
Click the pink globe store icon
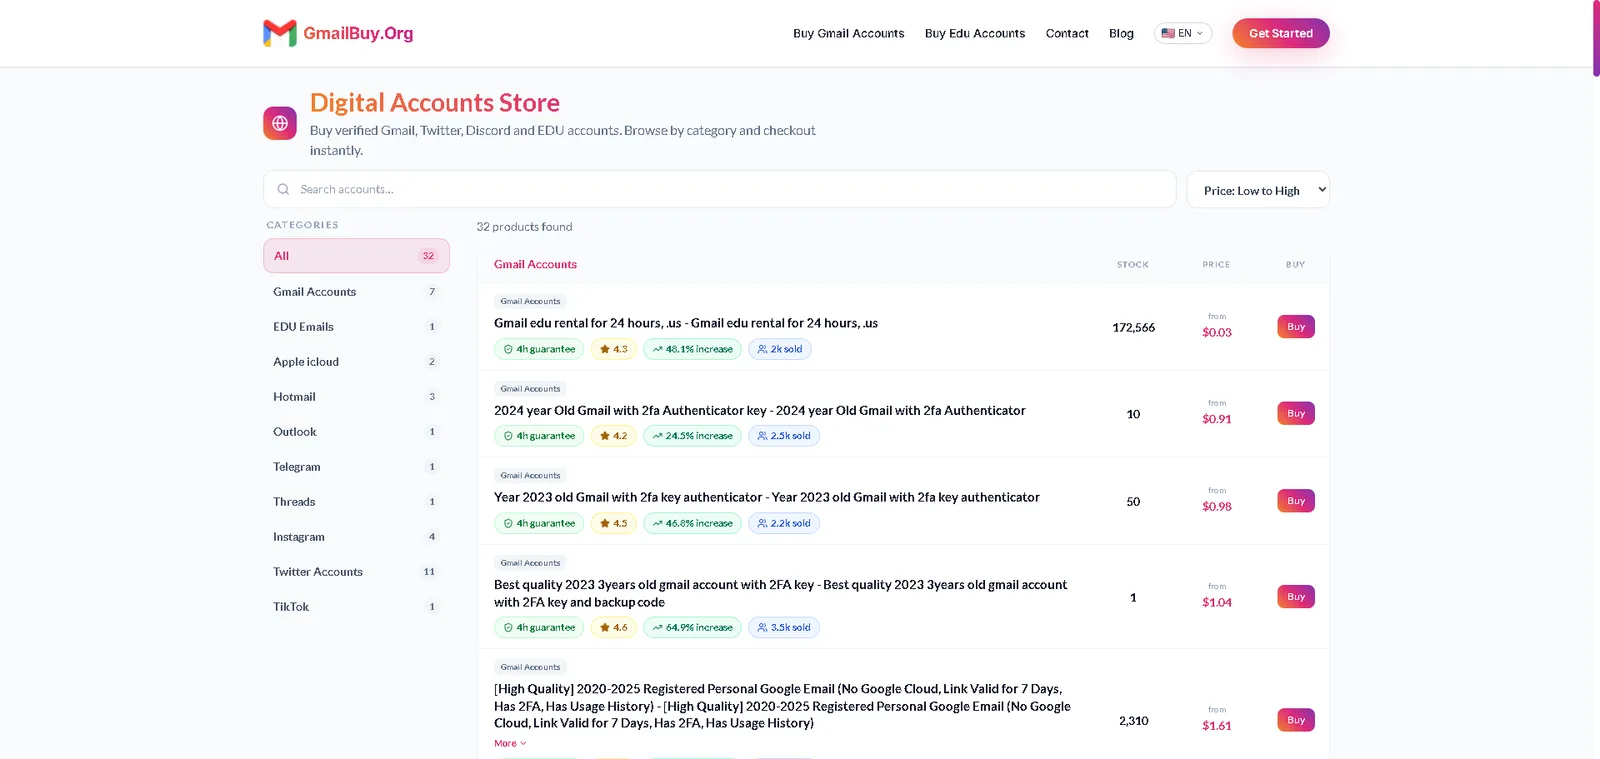click(280, 123)
